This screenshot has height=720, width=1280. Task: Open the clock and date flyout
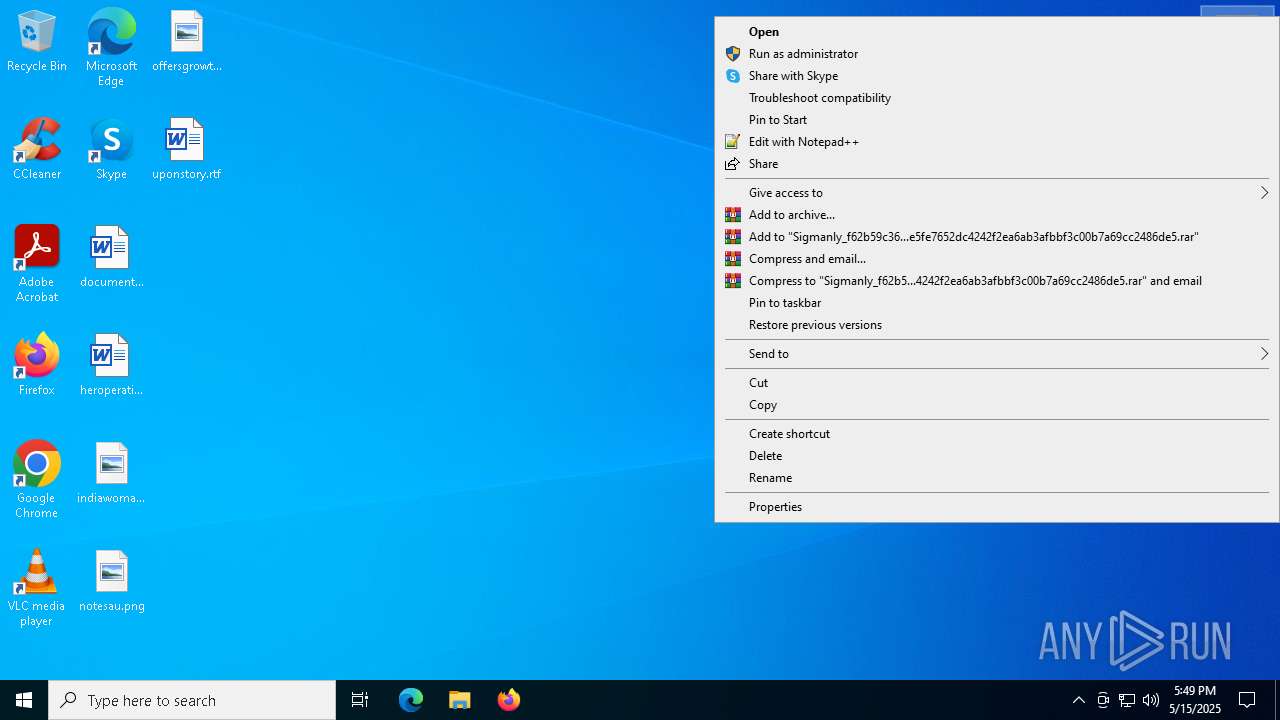pyautogui.click(x=1195, y=700)
